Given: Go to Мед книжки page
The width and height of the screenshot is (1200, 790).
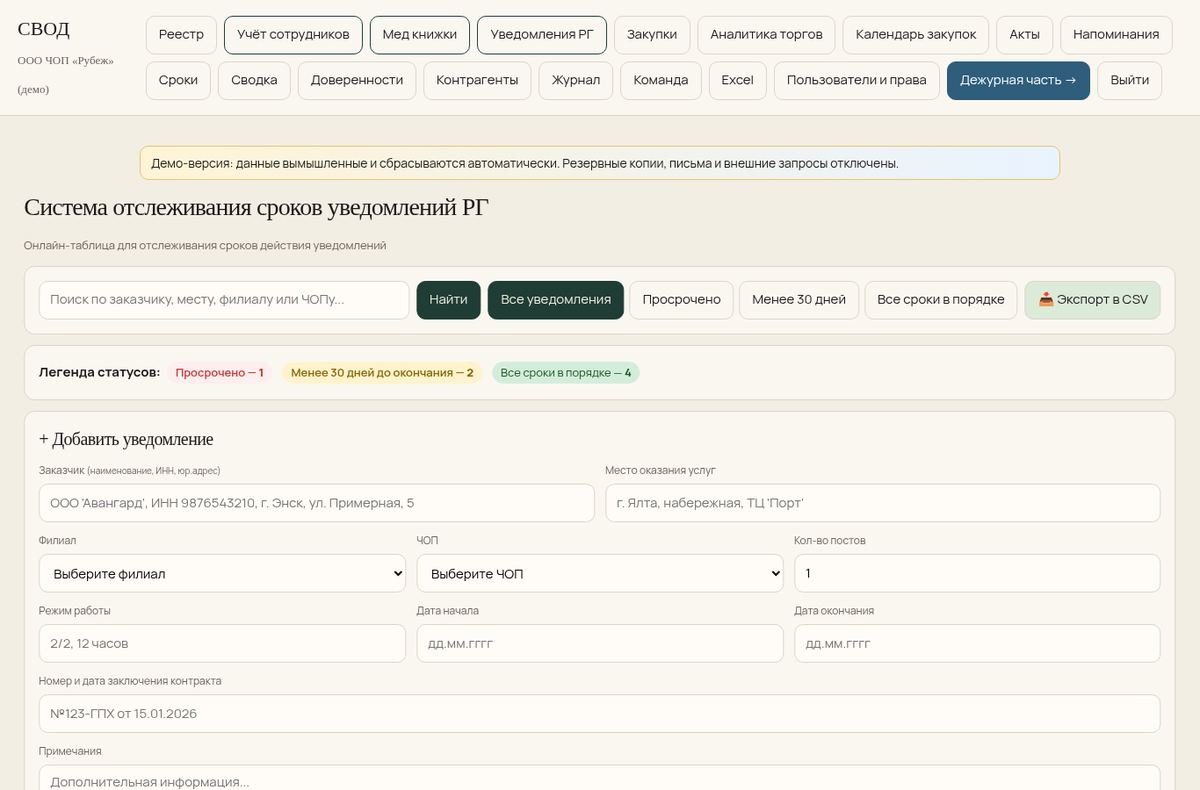Looking at the screenshot, I should tap(420, 34).
